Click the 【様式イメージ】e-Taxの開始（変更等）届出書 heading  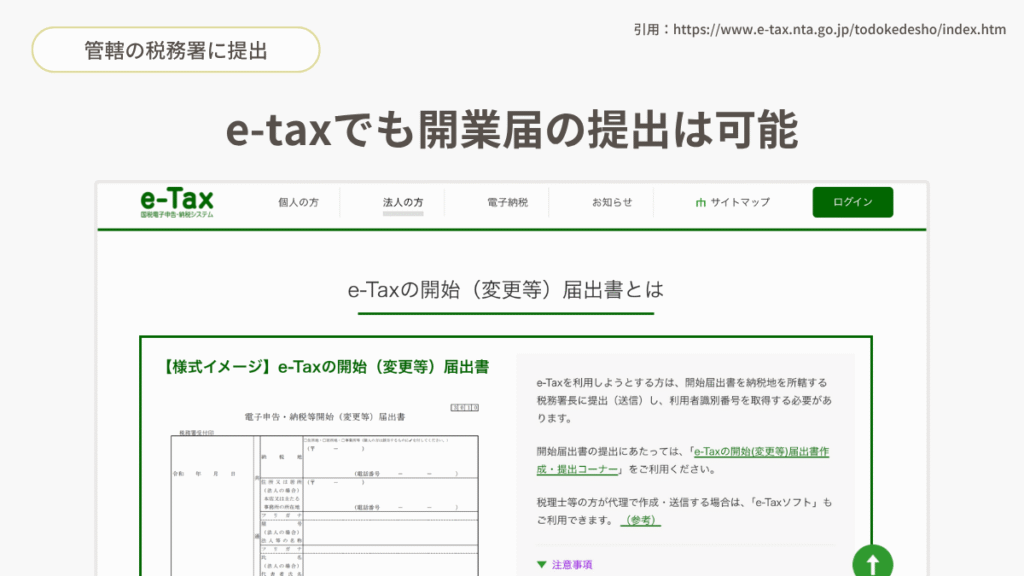point(325,367)
